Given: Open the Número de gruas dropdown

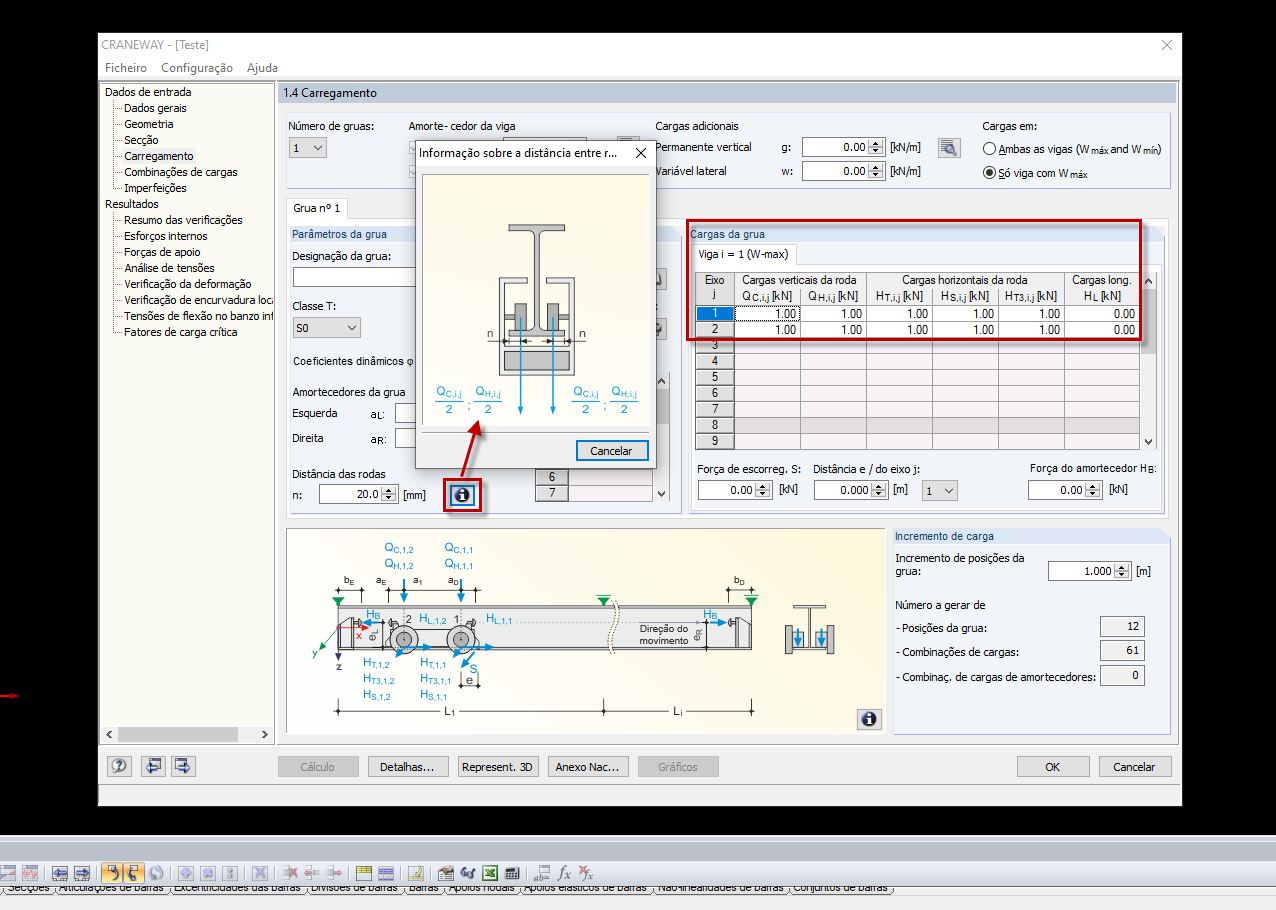Looking at the screenshot, I should [308, 148].
